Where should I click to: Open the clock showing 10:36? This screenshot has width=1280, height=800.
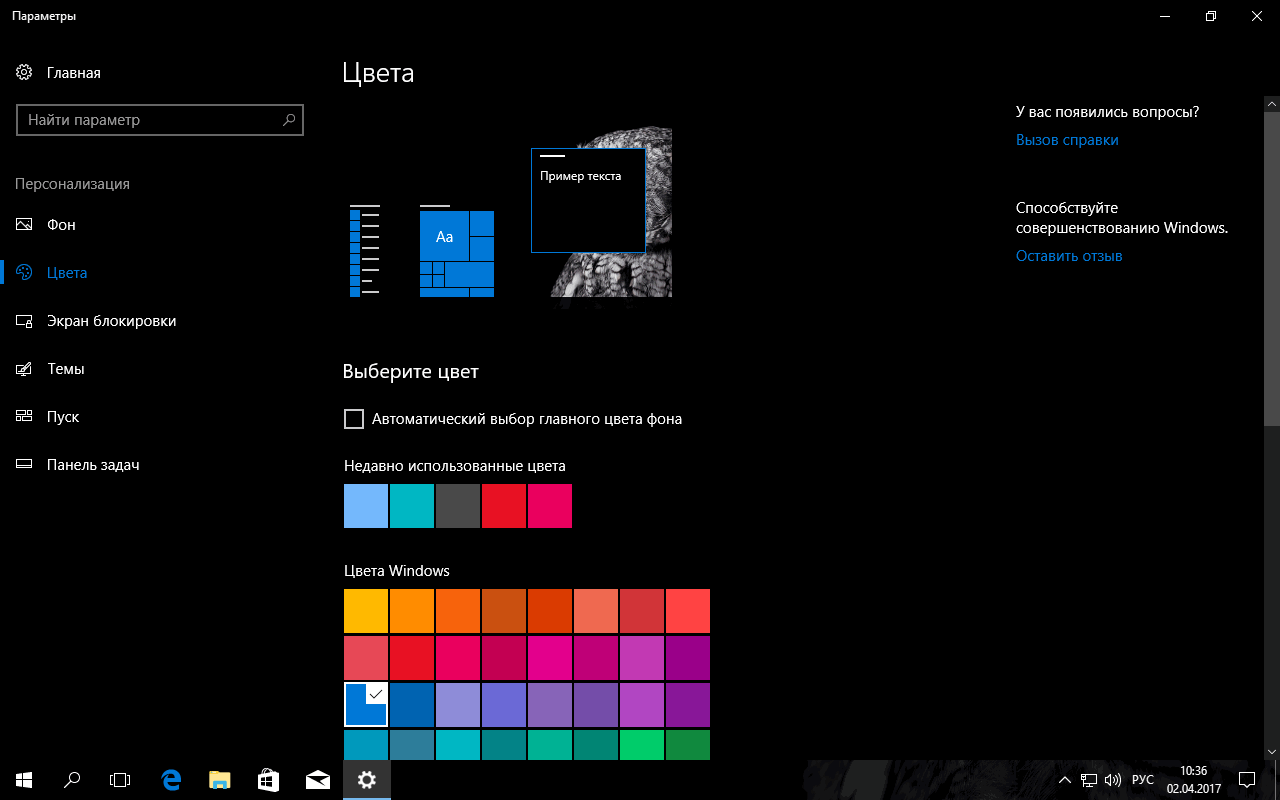[1194, 780]
